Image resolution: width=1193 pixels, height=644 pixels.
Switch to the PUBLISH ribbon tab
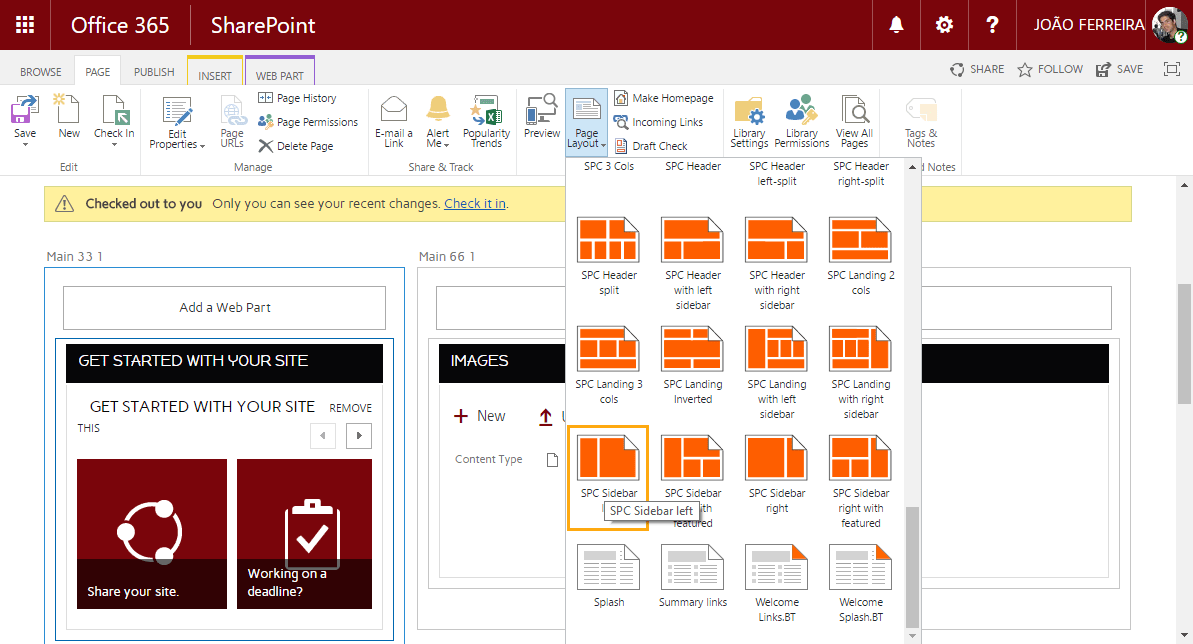coord(154,71)
